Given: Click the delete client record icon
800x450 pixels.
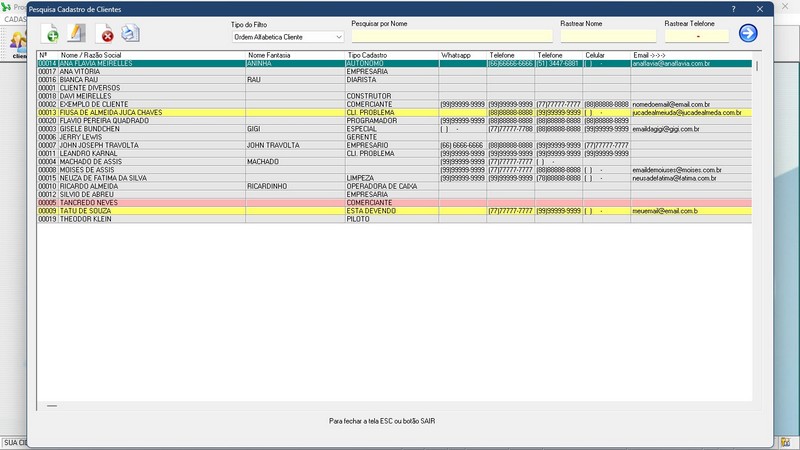Looking at the screenshot, I should click(x=104, y=34).
